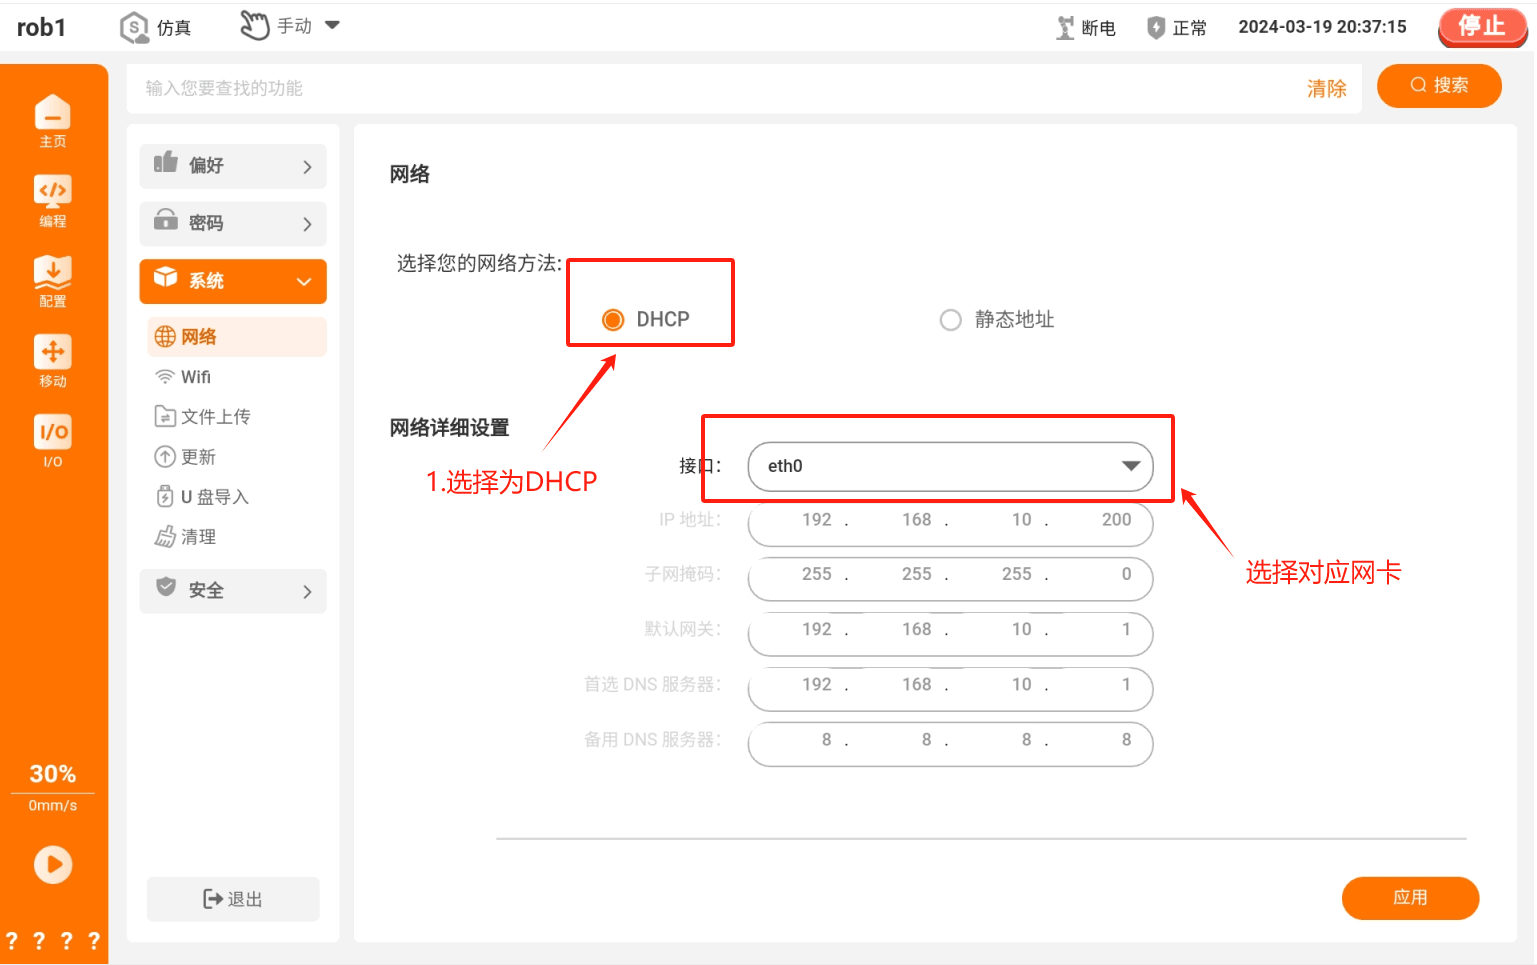Click the 断电 power status icon

coord(1066,28)
